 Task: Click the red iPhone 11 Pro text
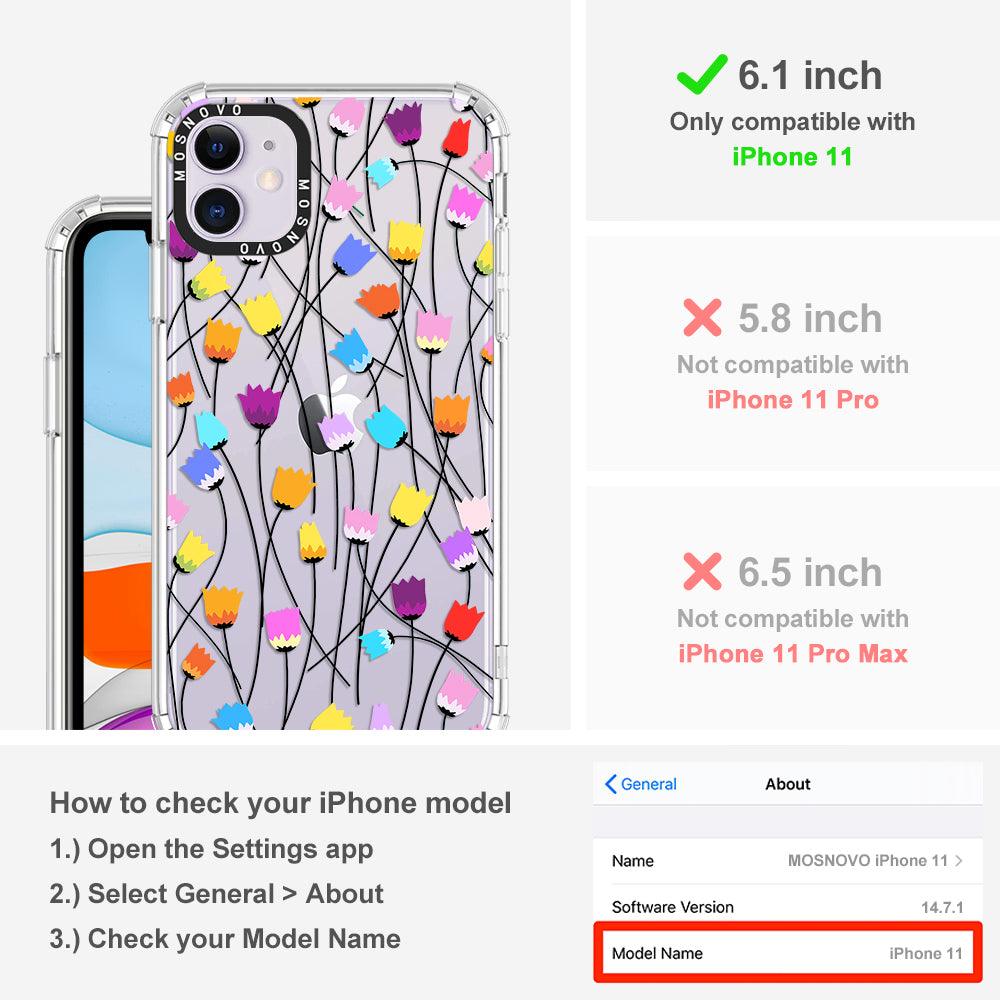[x=793, y=400]
